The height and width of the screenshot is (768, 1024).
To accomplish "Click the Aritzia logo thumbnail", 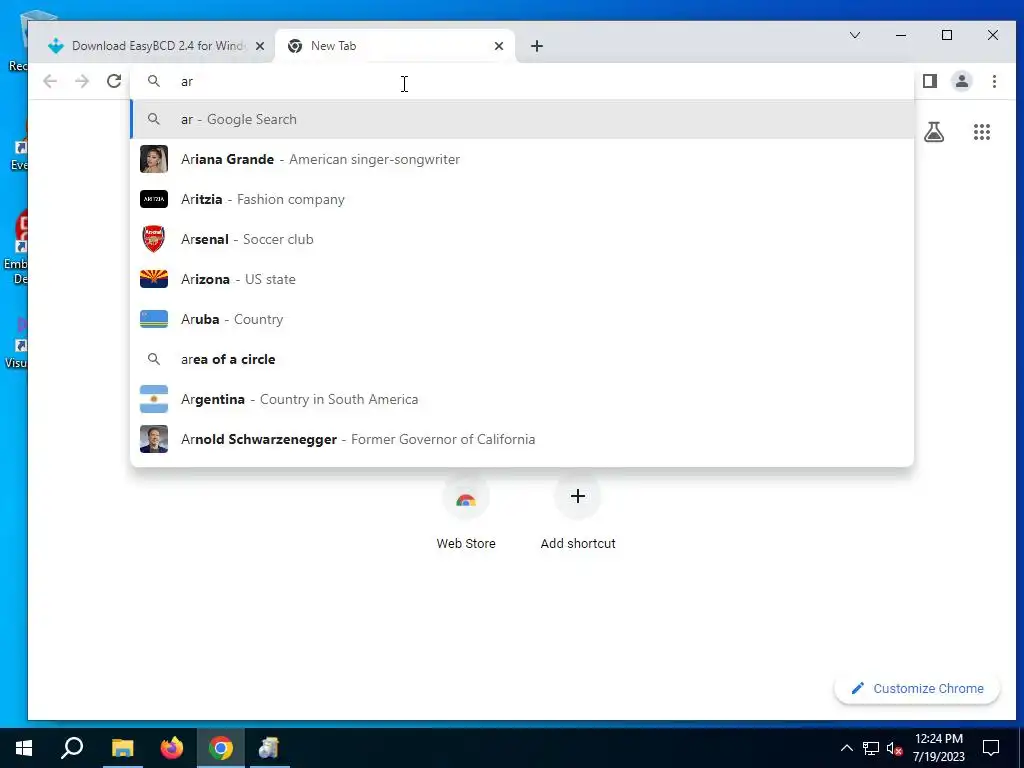I will pos(154,199).
